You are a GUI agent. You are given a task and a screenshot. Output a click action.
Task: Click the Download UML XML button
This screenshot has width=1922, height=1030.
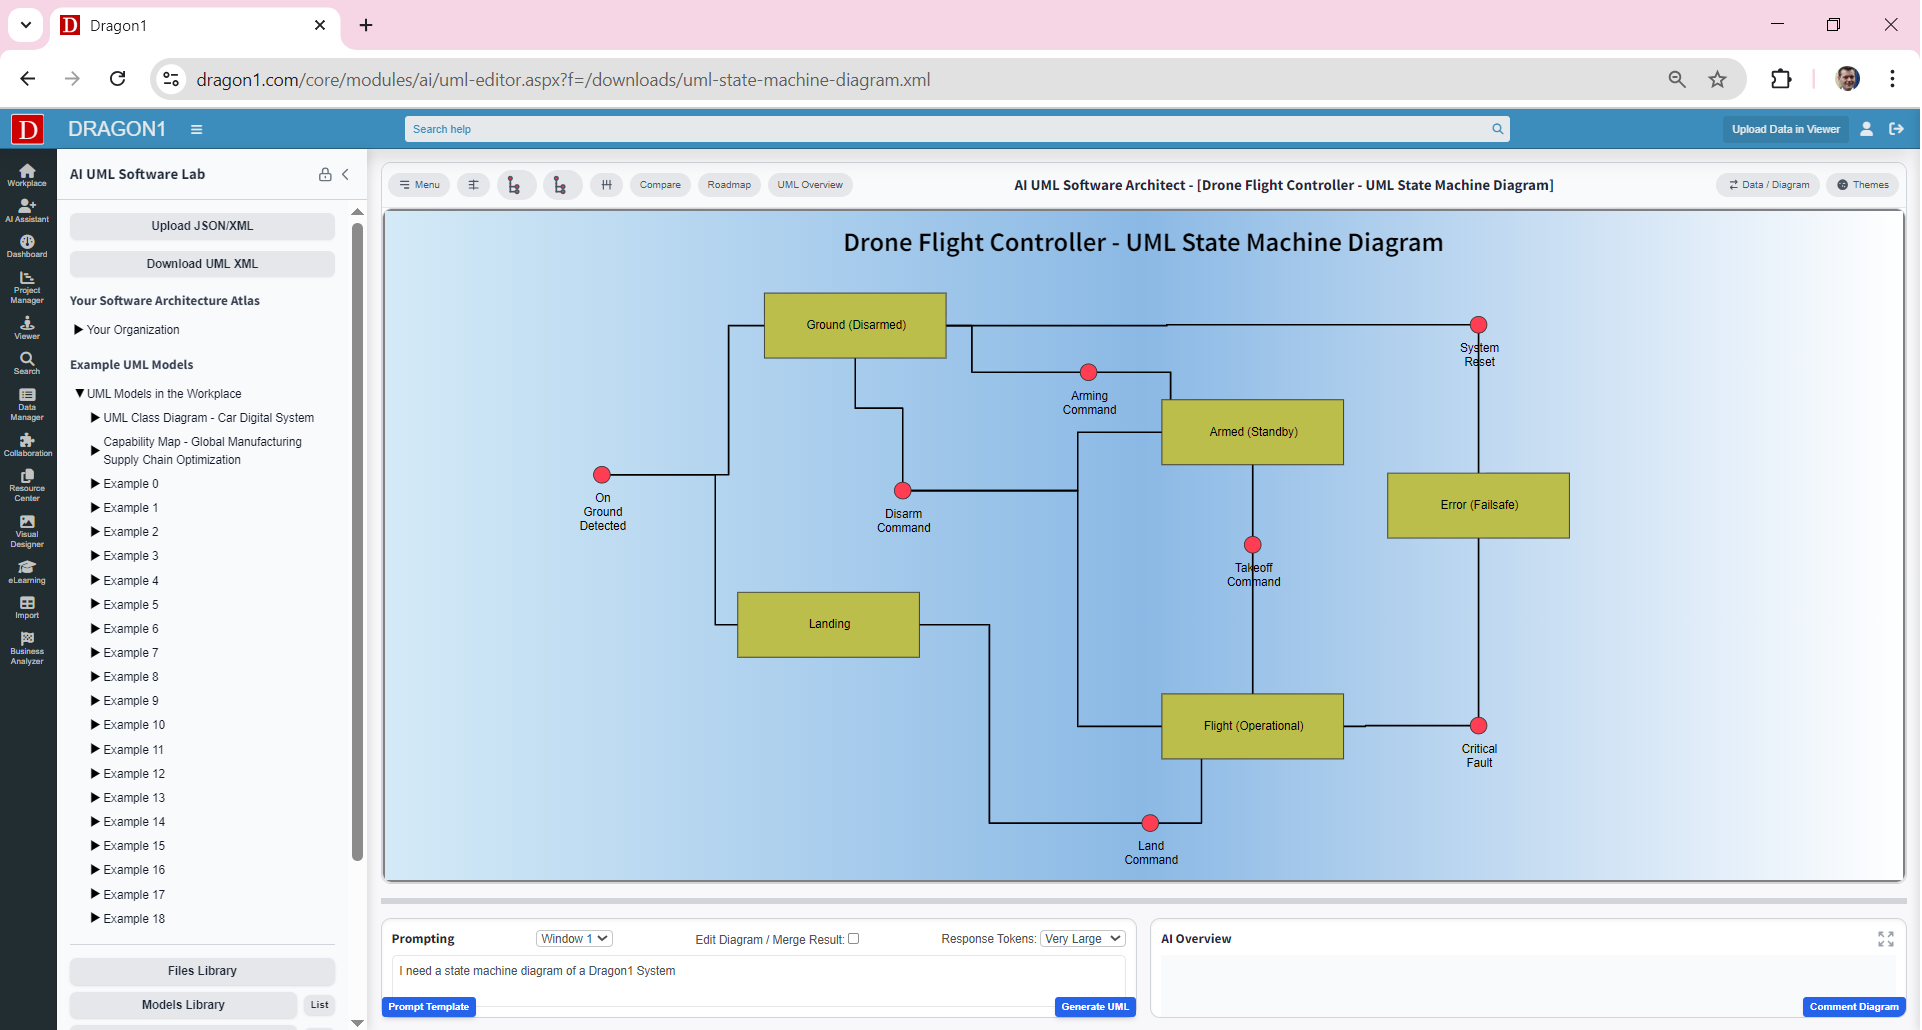click(201, 263)
